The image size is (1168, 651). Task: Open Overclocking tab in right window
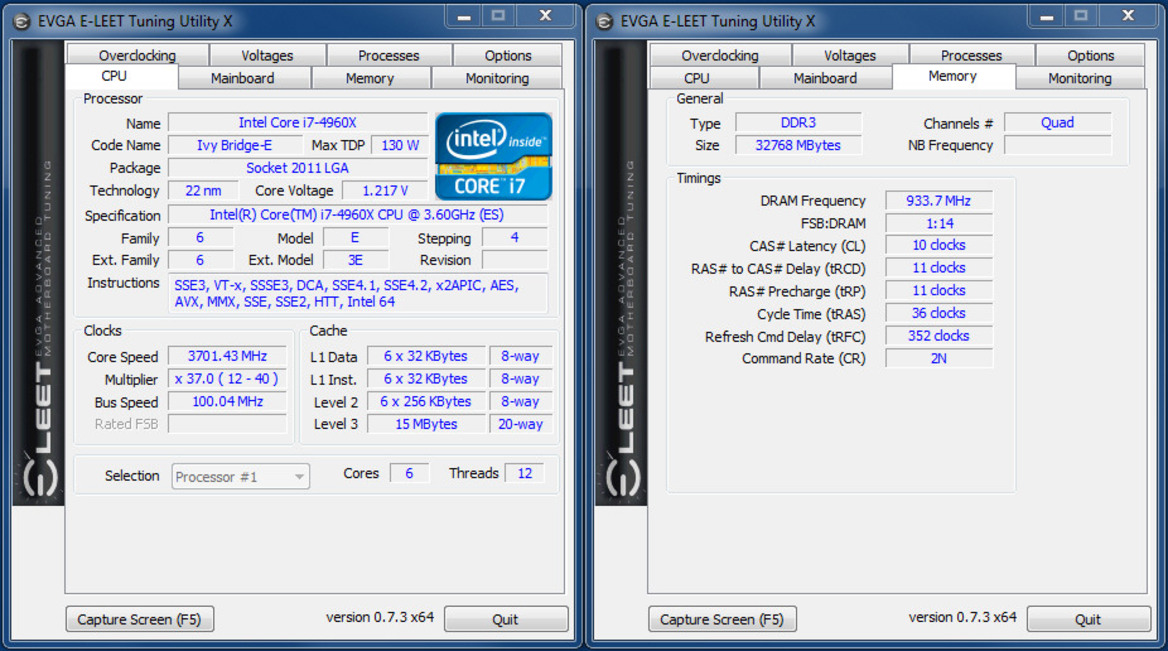720,55
